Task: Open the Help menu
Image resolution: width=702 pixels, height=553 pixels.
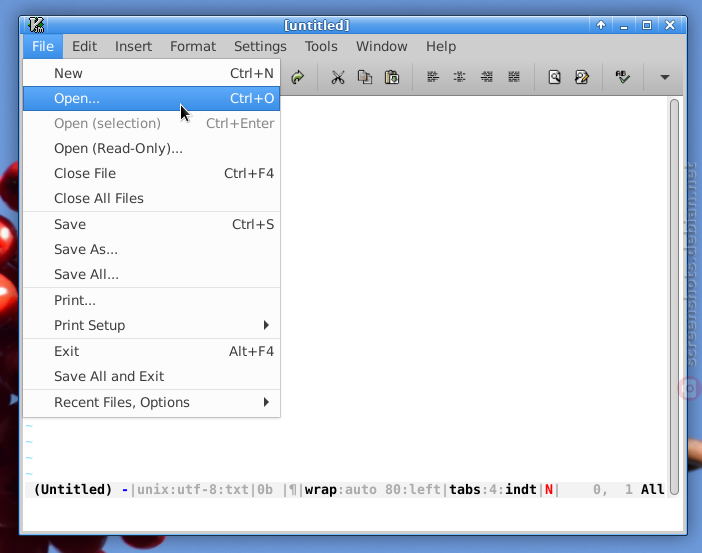Action: 441,46
